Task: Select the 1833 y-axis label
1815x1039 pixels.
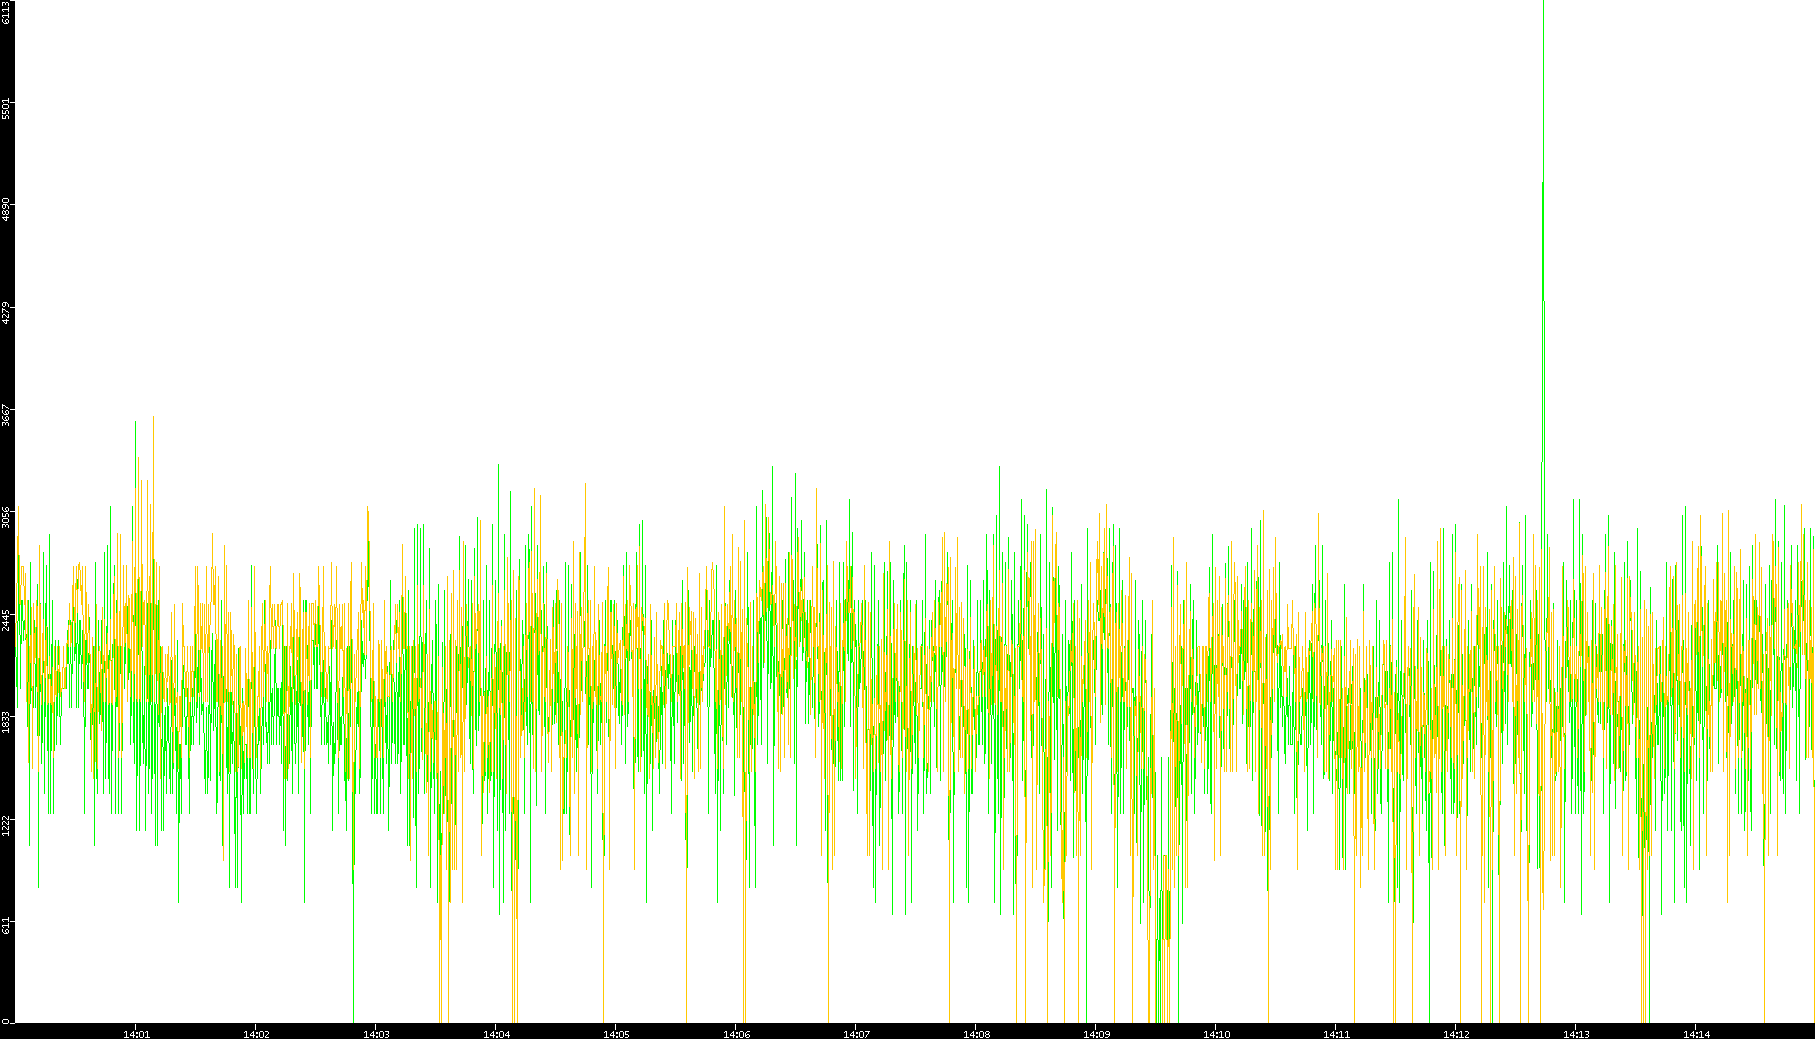Action: point(6,720)
